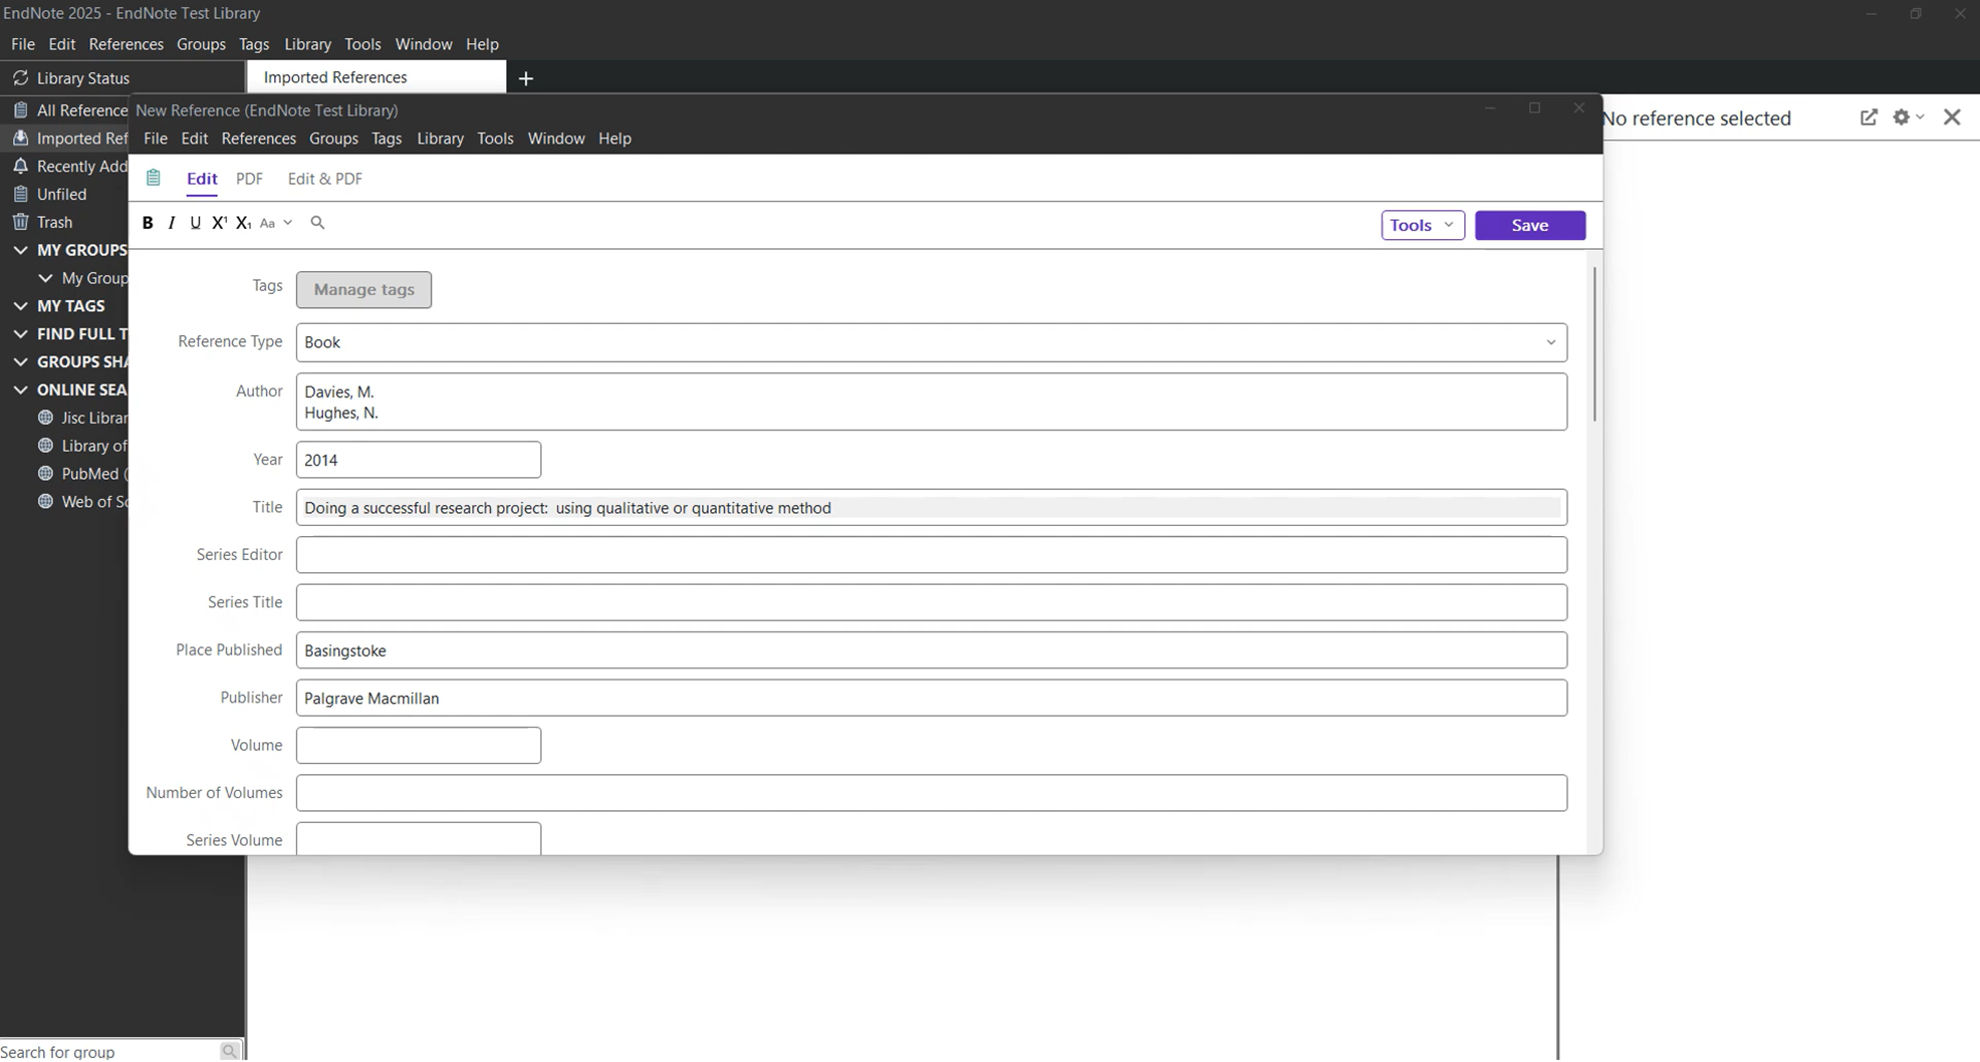
Task: Click the find magnifier icon in toolbar
Action: [318, 223]
